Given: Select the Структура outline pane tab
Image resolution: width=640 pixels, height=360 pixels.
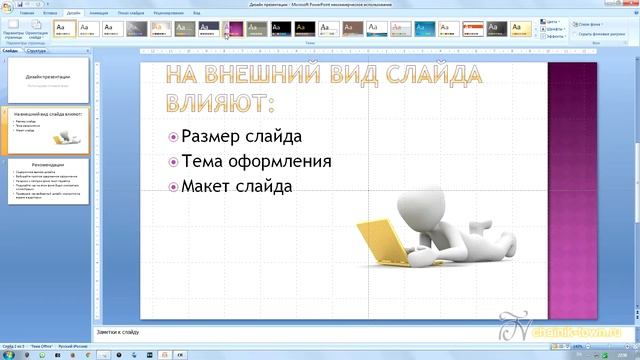Looking at the screenshot, I should 36,51.
